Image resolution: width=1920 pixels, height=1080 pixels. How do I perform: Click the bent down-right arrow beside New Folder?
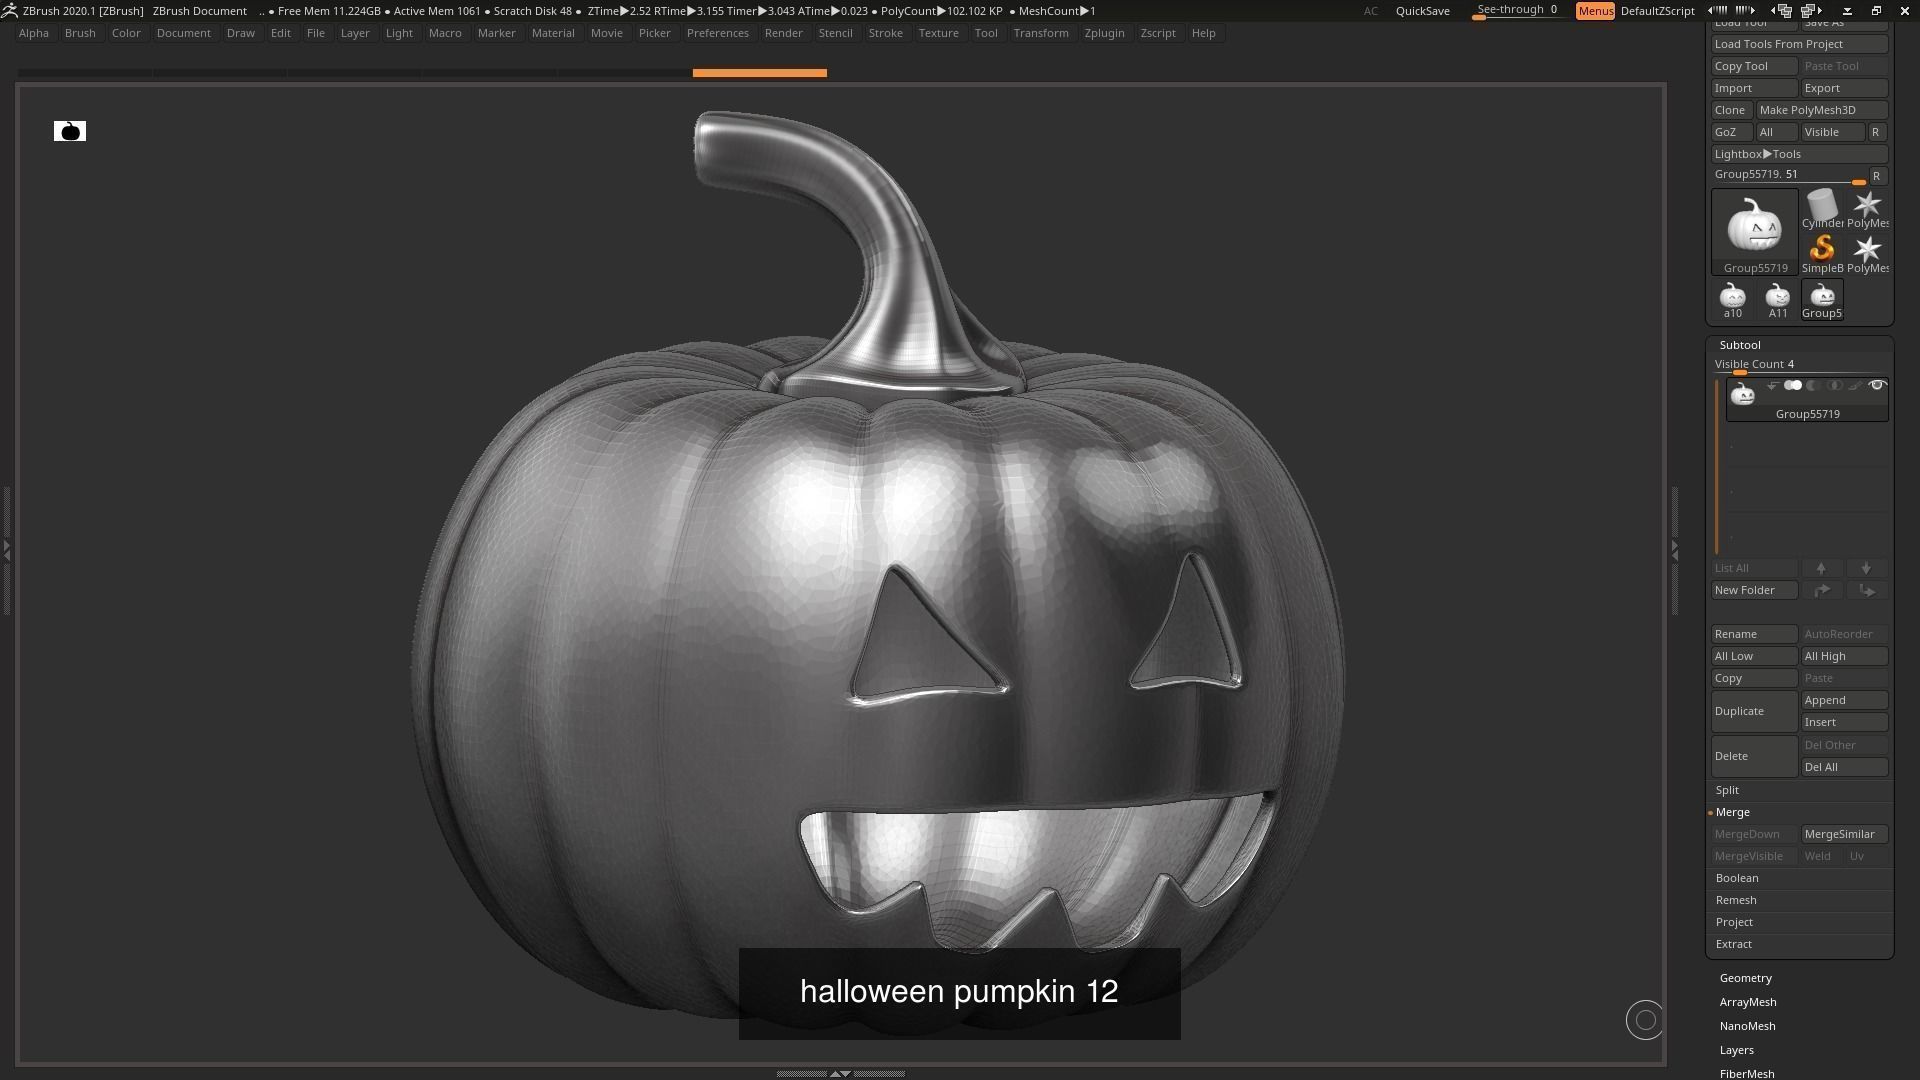click(x=1866, y=590)
